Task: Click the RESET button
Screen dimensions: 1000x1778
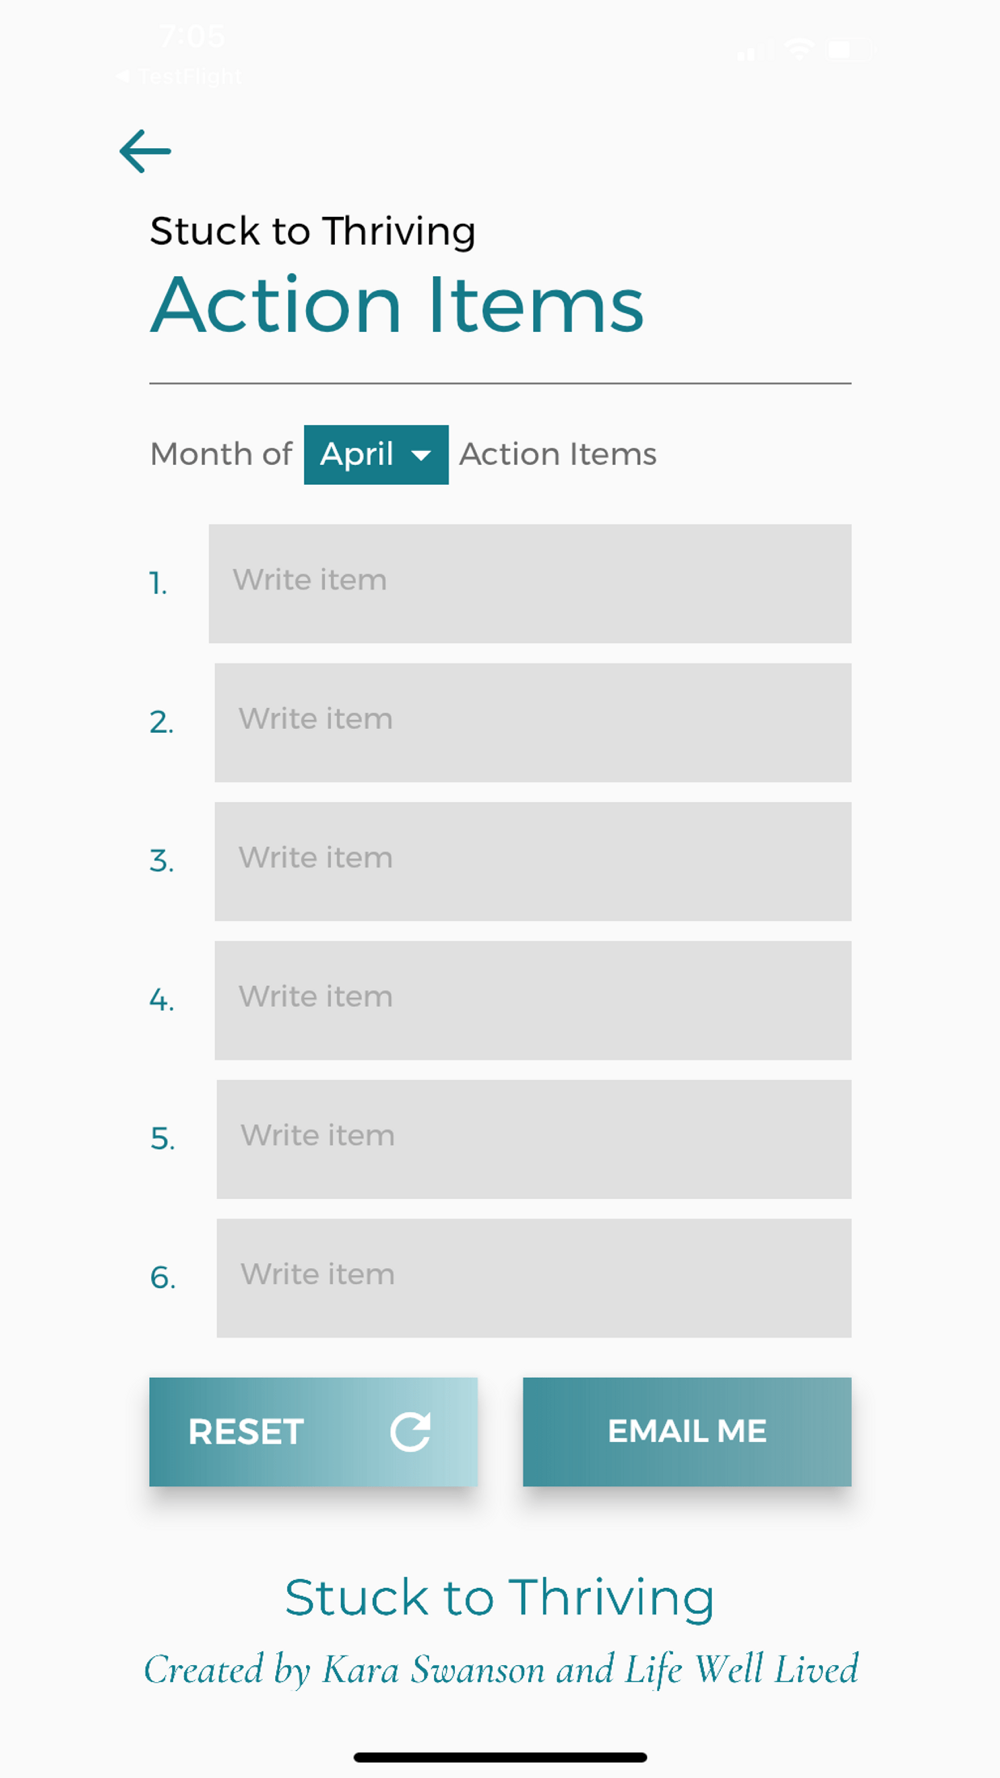Action: (313, 1432)
